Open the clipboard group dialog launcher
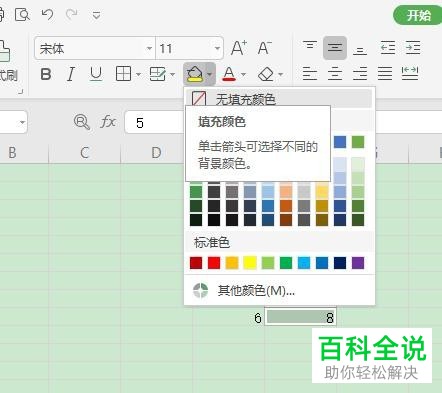 pyautogui.click(x=21, y=91)
